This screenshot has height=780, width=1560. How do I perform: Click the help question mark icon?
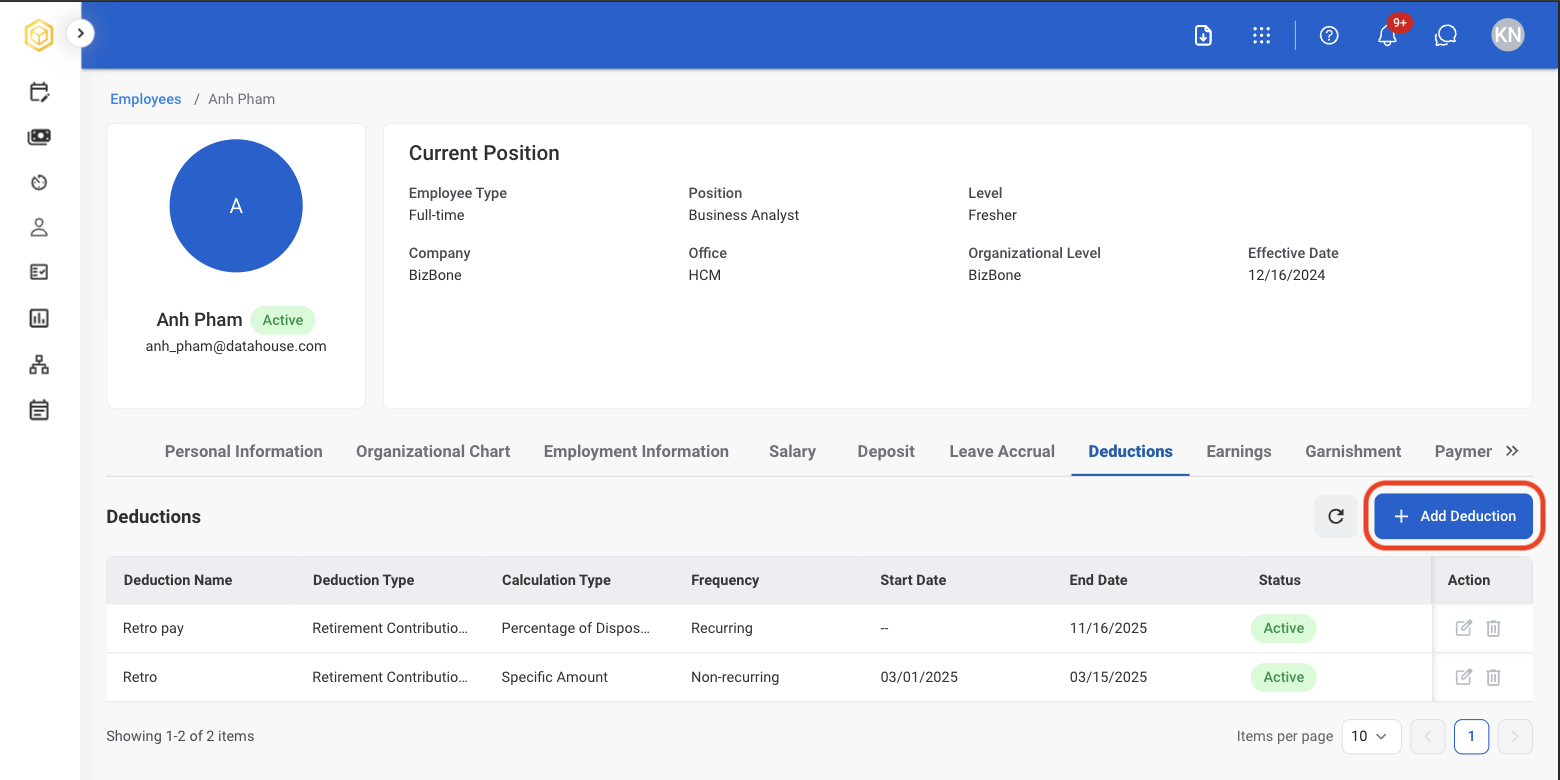point(1329,35)
